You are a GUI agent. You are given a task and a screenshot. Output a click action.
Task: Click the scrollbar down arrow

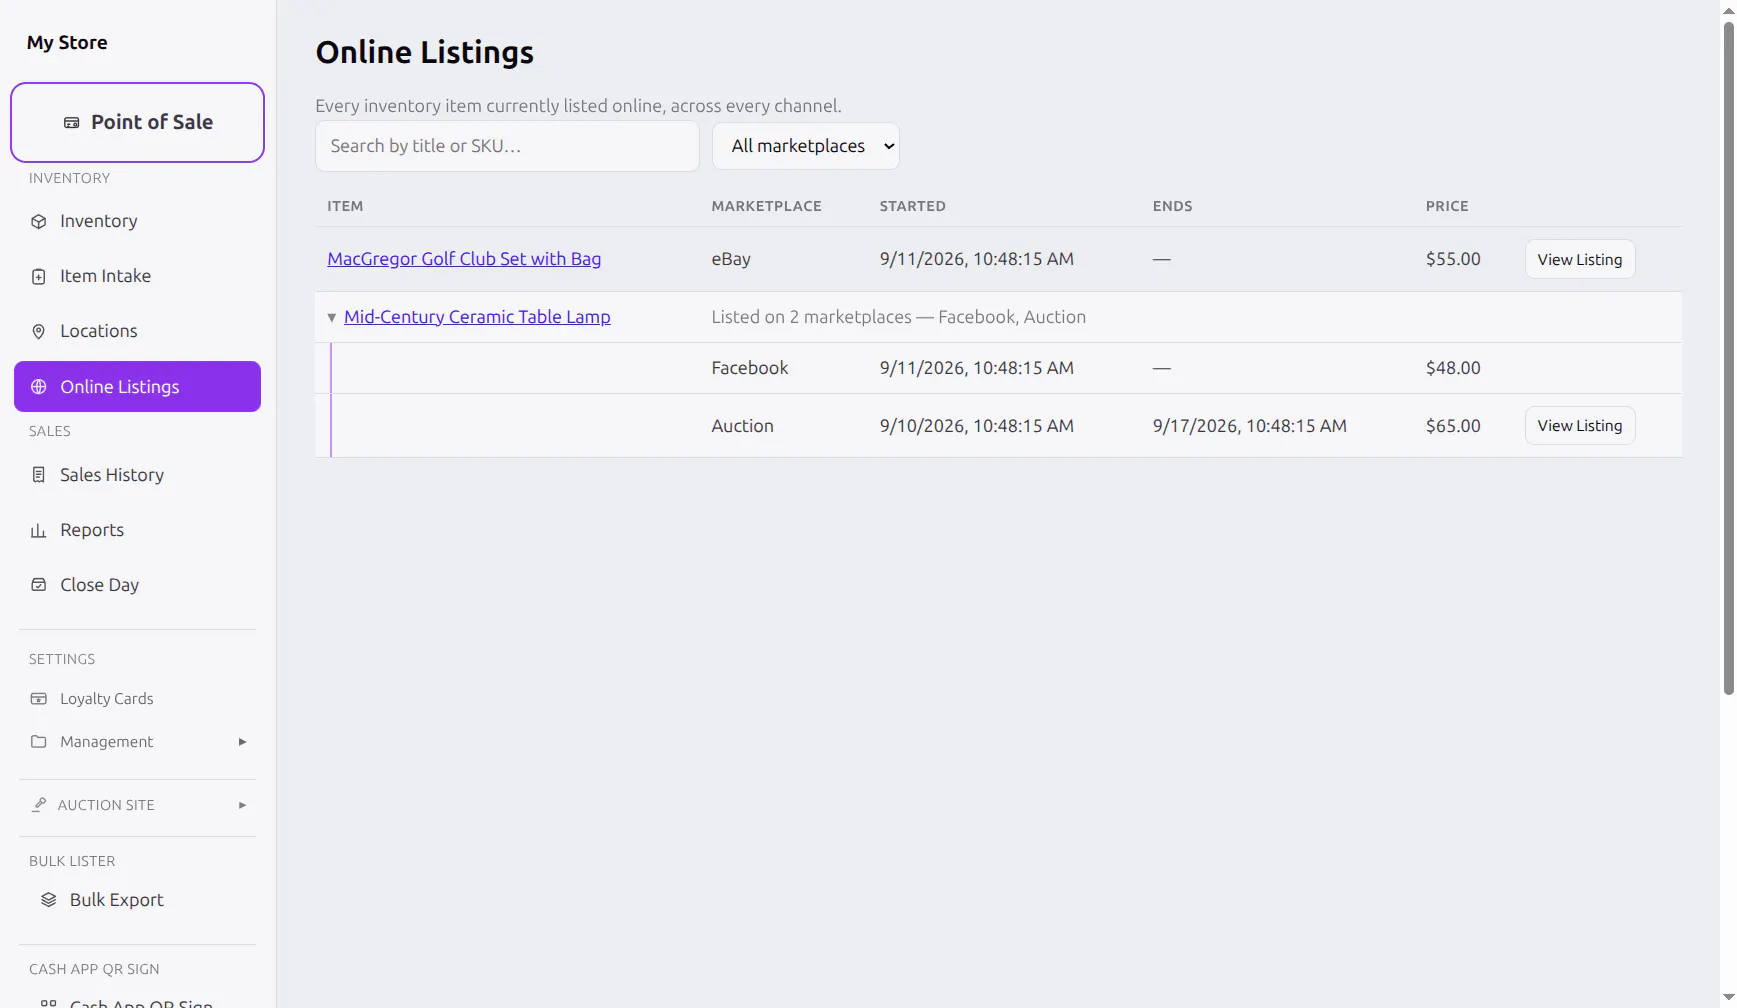(x=1728, y=998)
